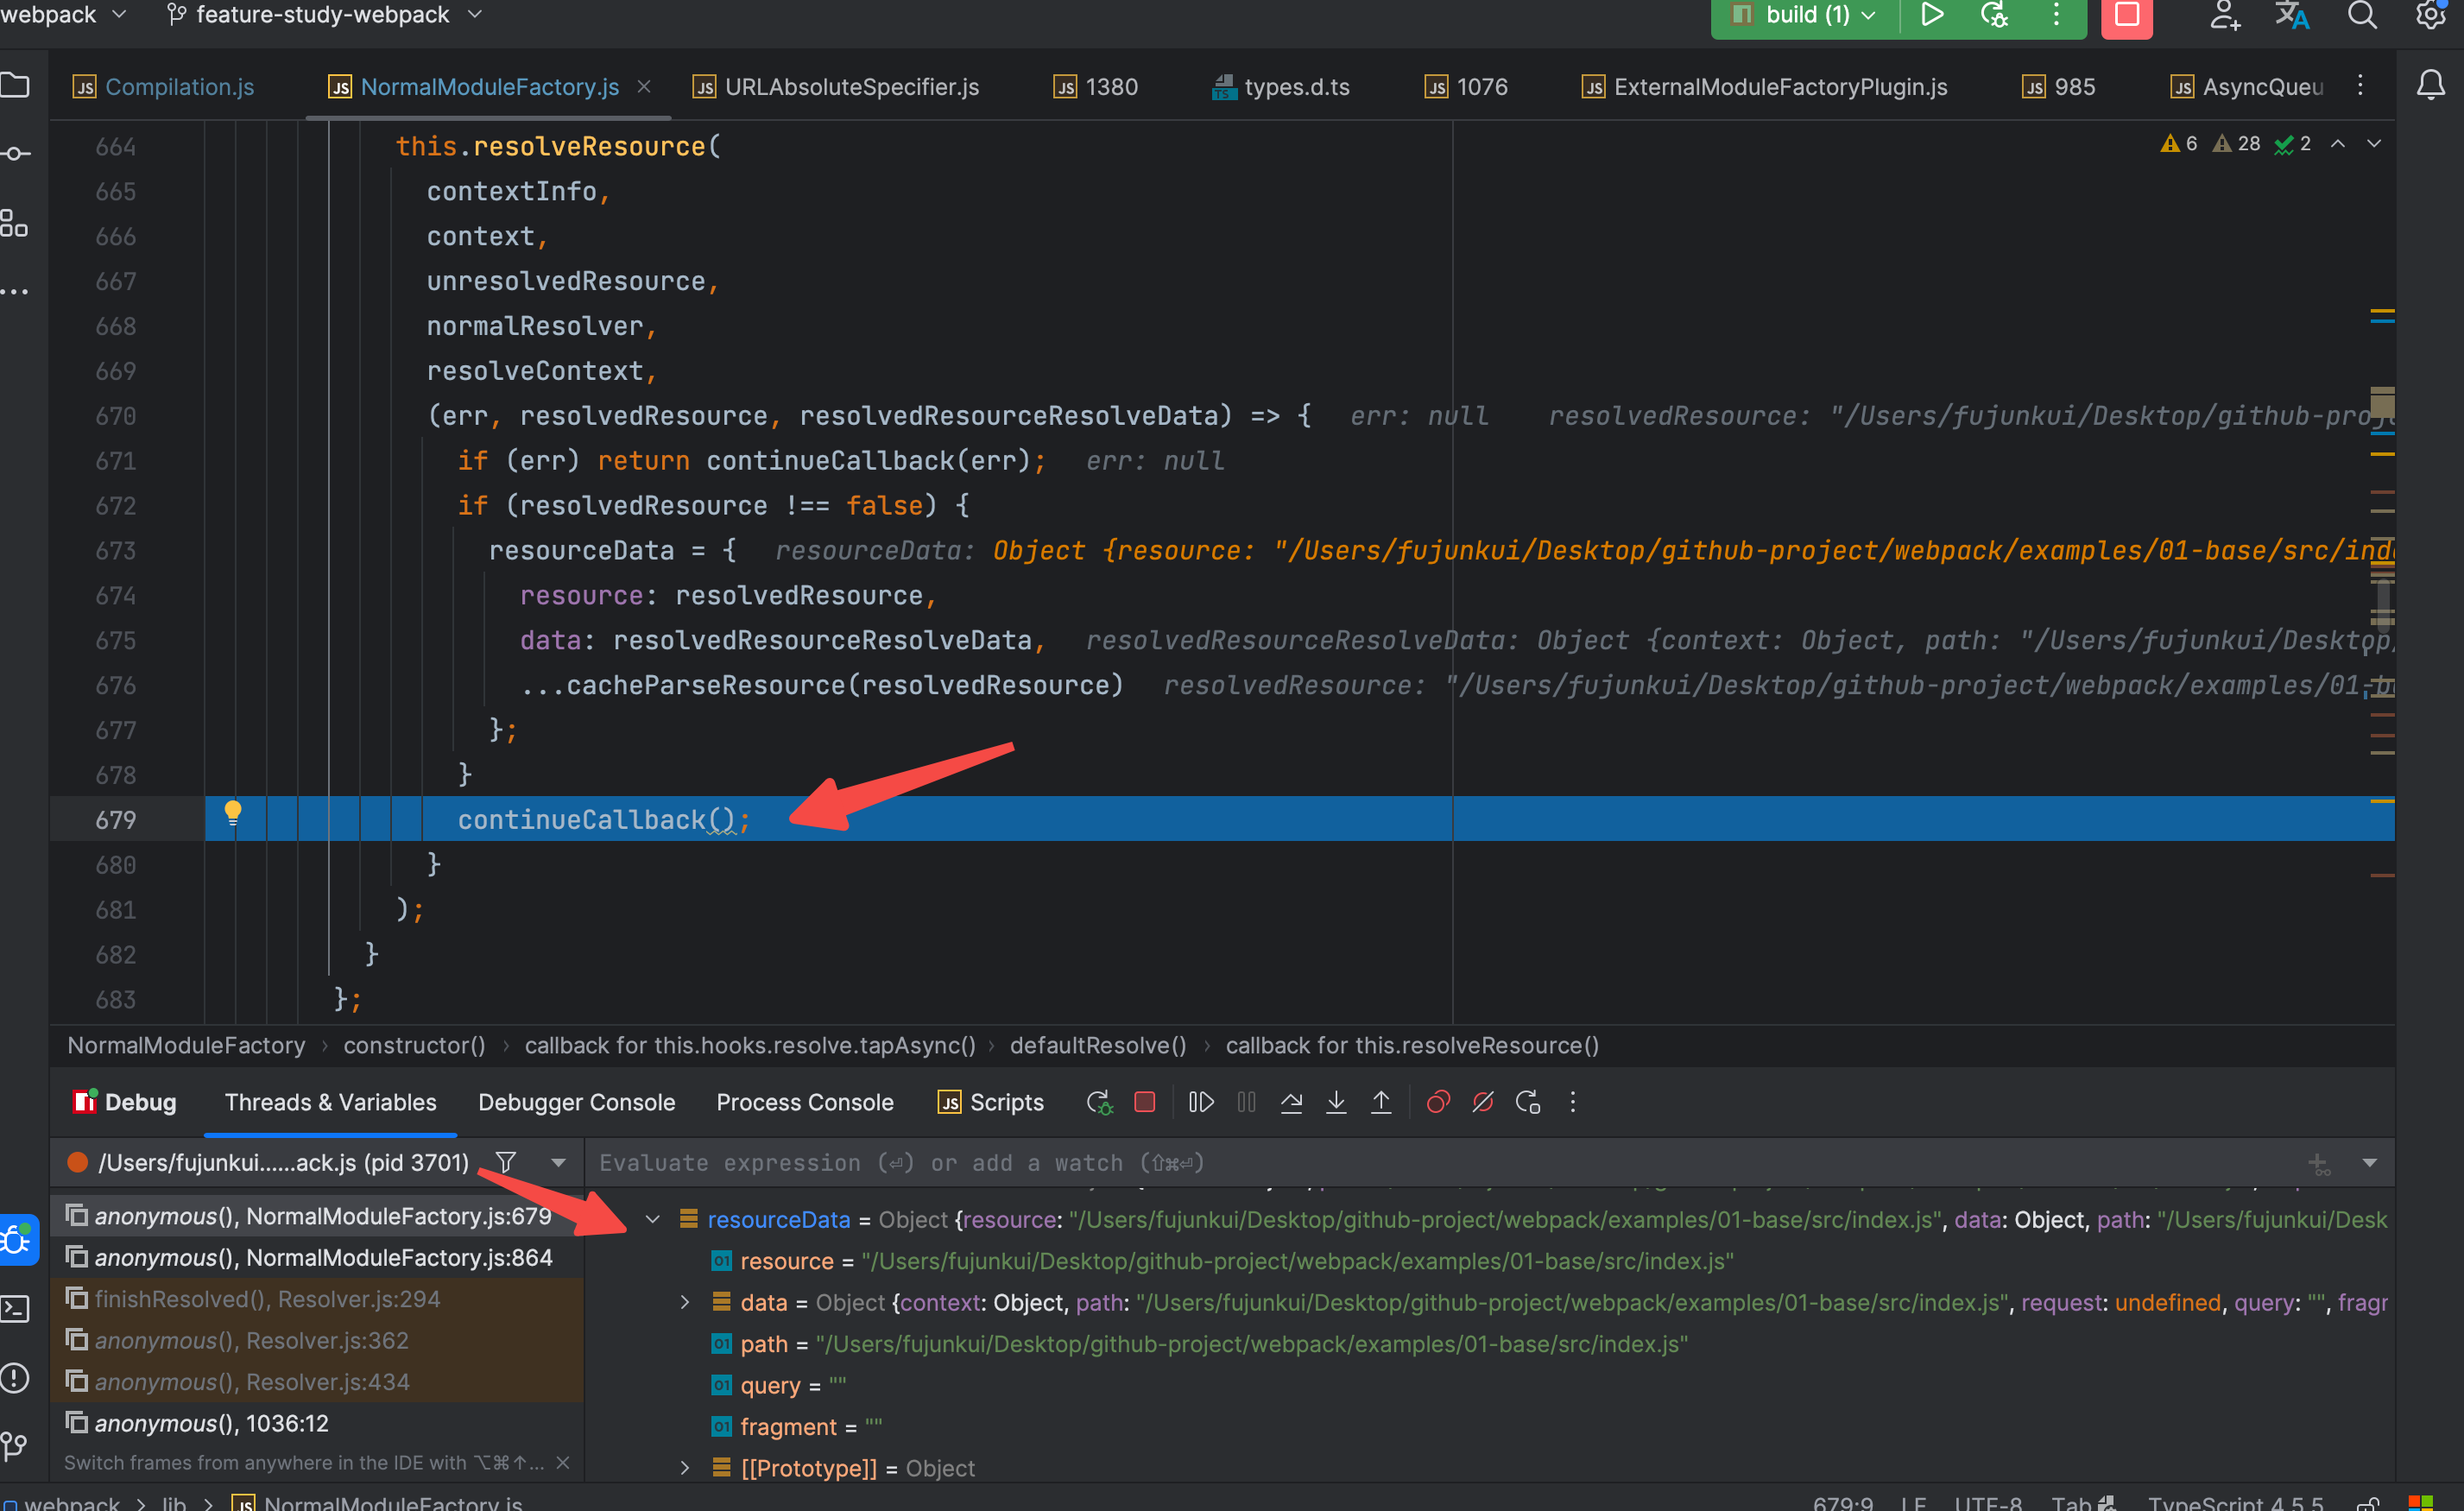
Task: Click the Step Into arrow icon
Action: click(1336, 1102)
